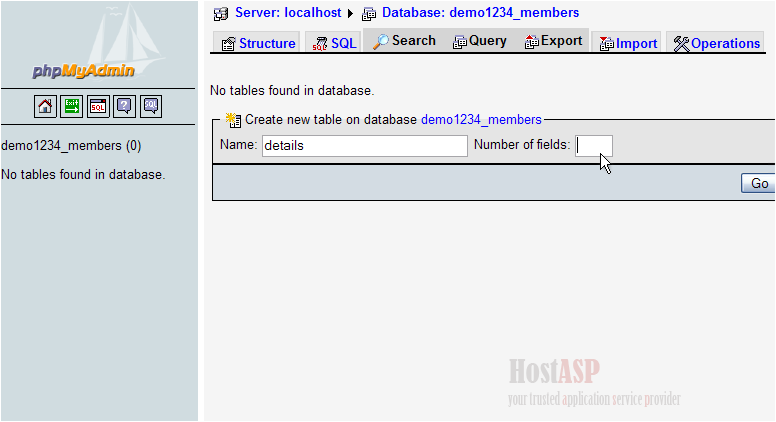Click the green Exit logout icon
The image size is (776, 422).
[x=72, y=106]
